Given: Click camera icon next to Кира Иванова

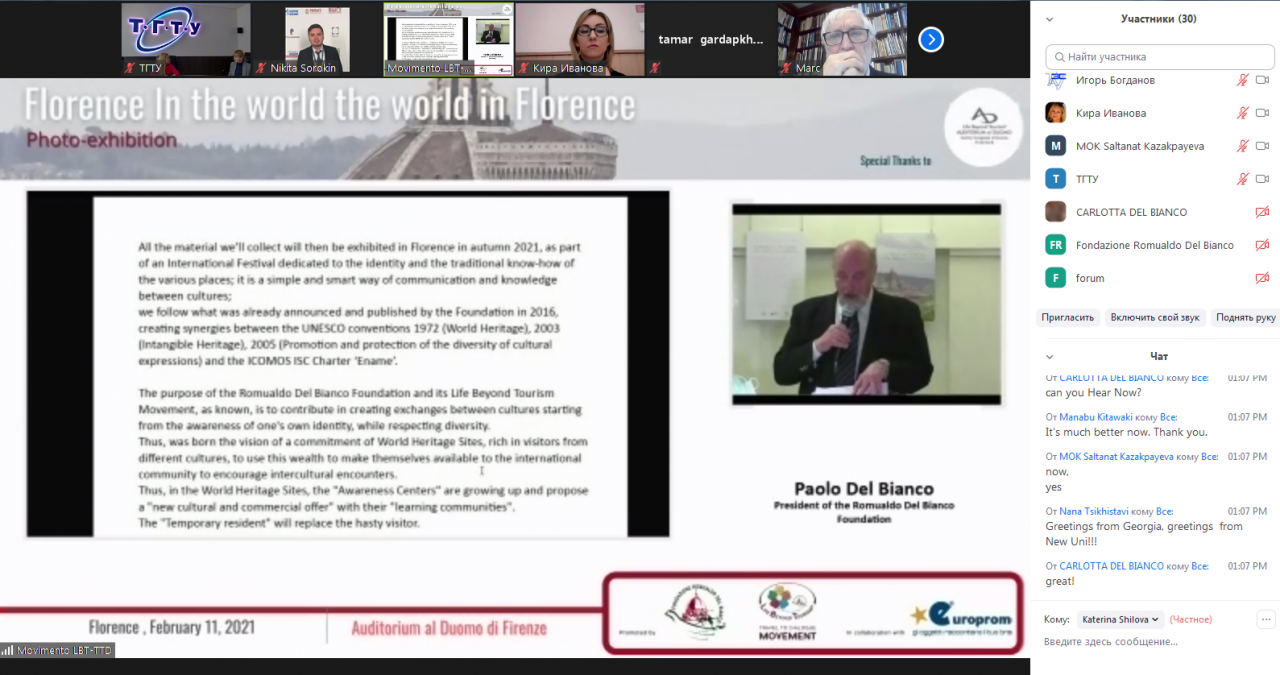Looking at the screenshot, I should [1262, 113].
